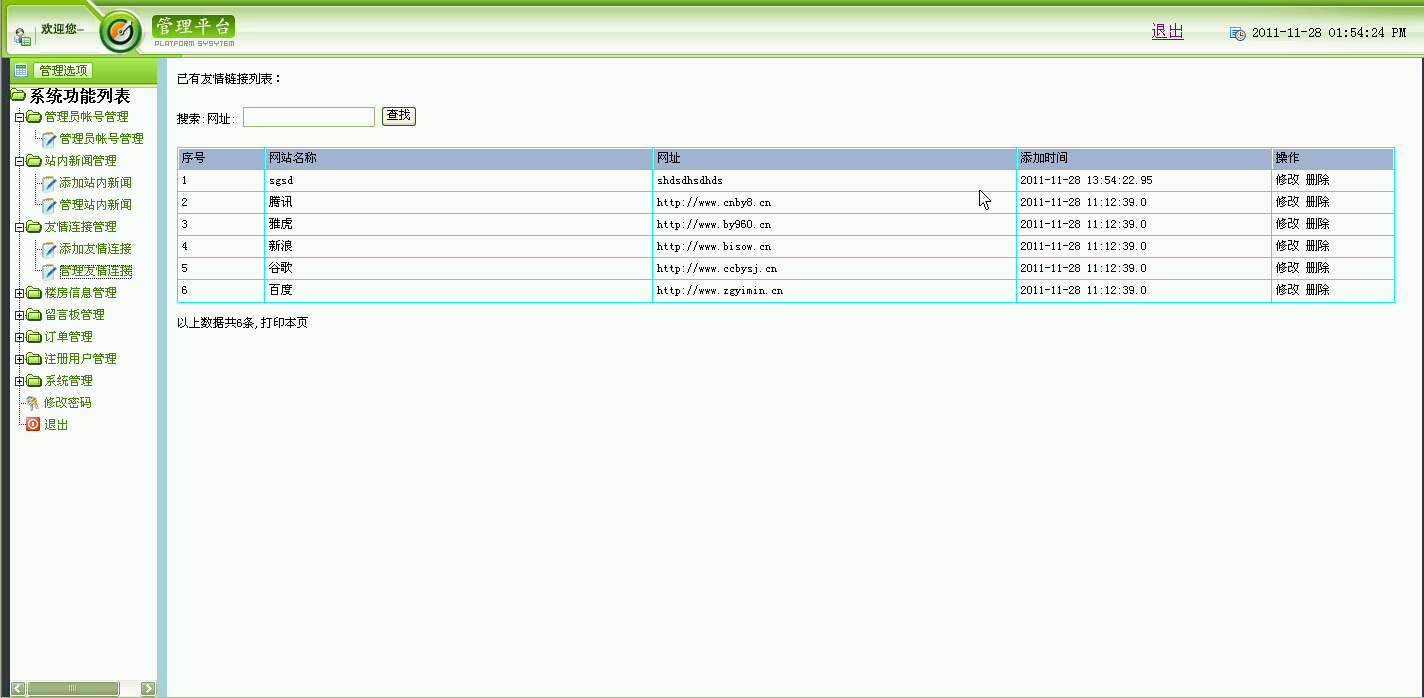The height and width of the screenshot is (698, 1424).
Task: Click 删除 in the 百度 row
Action: (x=1317, y=290)
